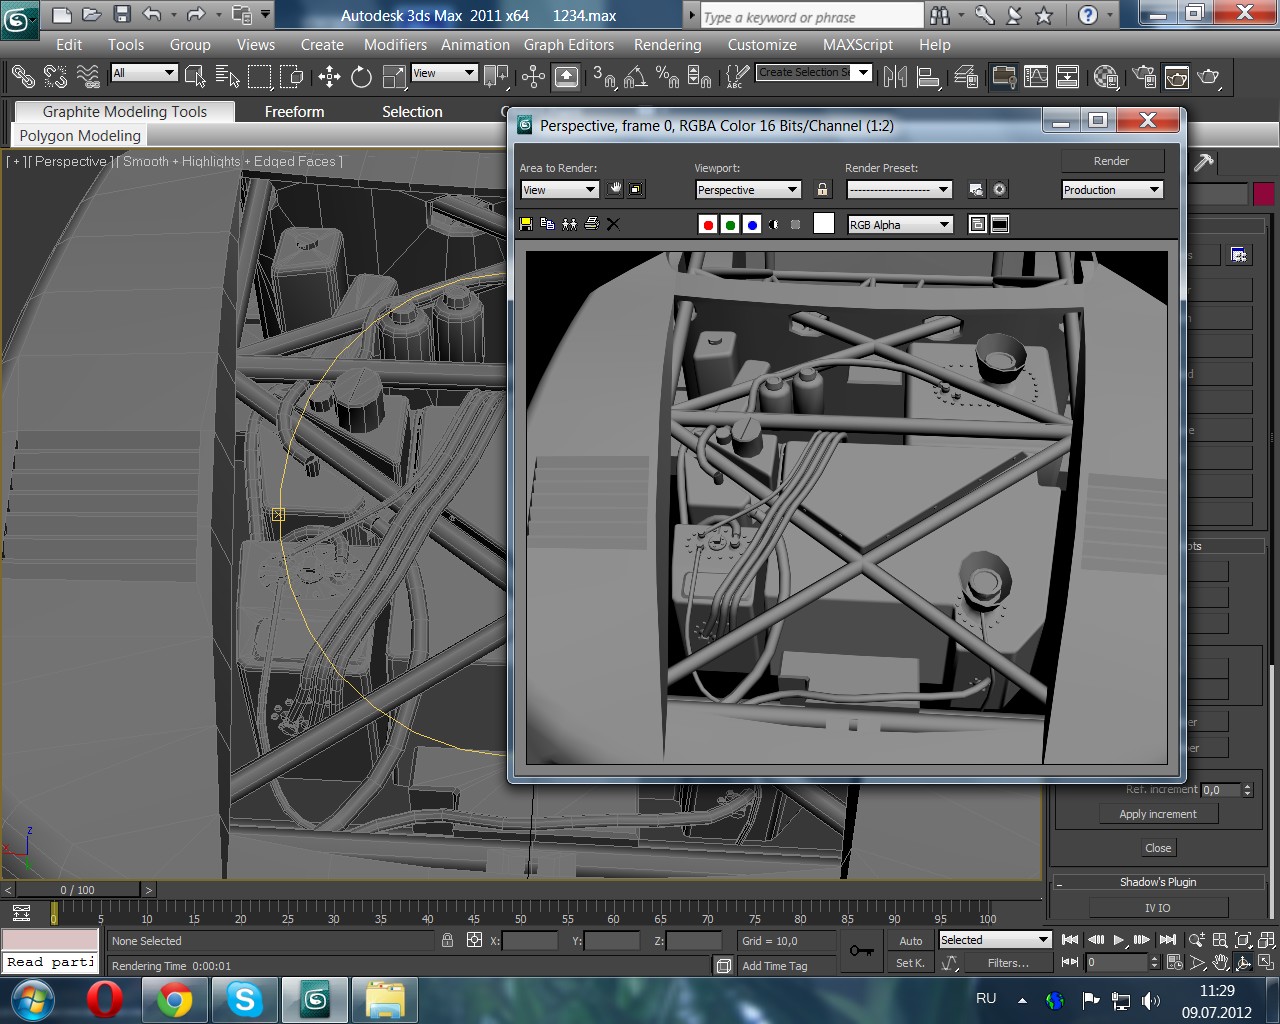Screen dimensions: 1280x1024
Task: Choose the Rectangular Selection Region tool
Action: click(x=260, y=76)
